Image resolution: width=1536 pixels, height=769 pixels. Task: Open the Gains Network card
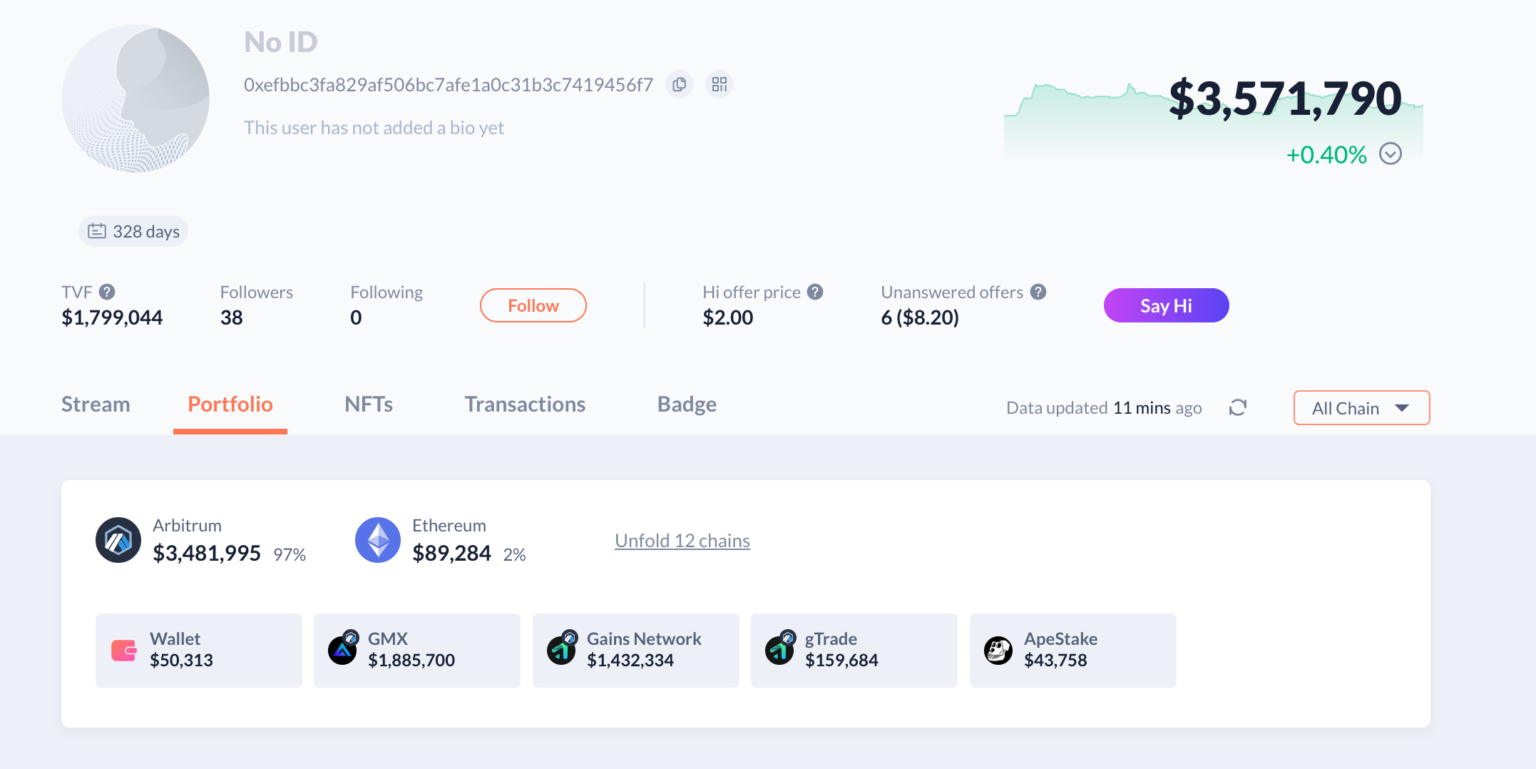pyautogui.click(x=635, y=650)
